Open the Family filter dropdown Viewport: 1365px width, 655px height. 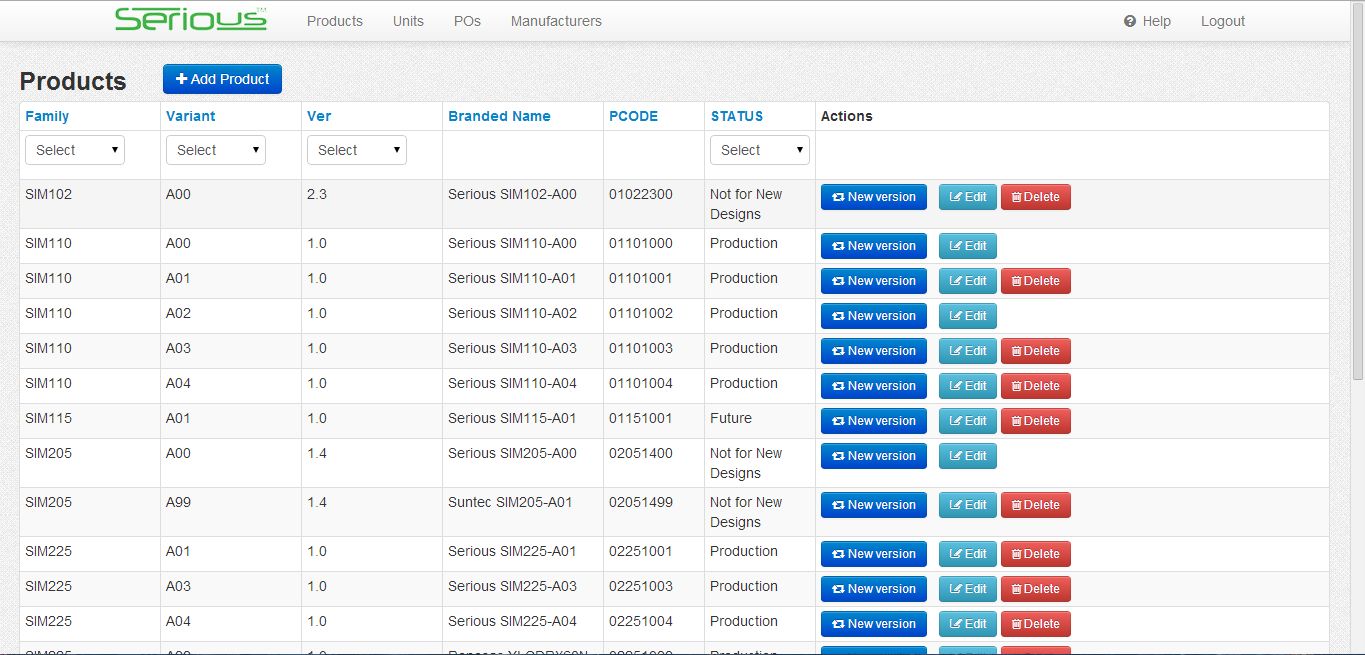pyautogui.click(x=75, y=150)
